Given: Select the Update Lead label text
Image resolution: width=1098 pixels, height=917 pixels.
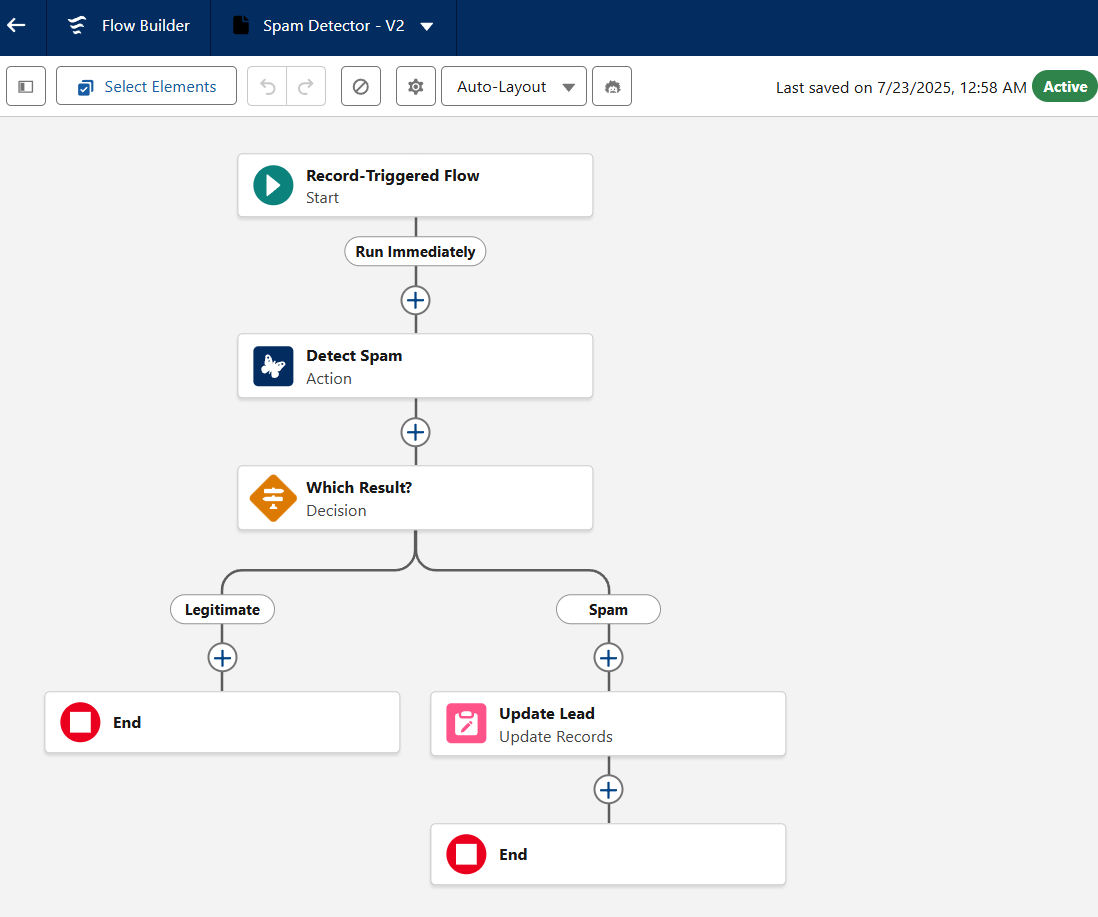Looking at the screenshot, I should click(x=547, y=713).
